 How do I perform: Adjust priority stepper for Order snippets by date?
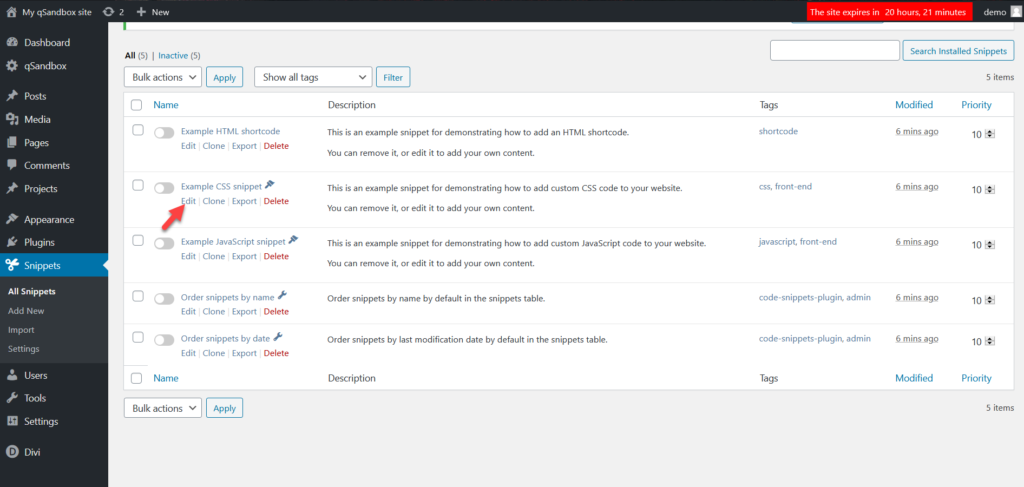click(x=990, y=341)
